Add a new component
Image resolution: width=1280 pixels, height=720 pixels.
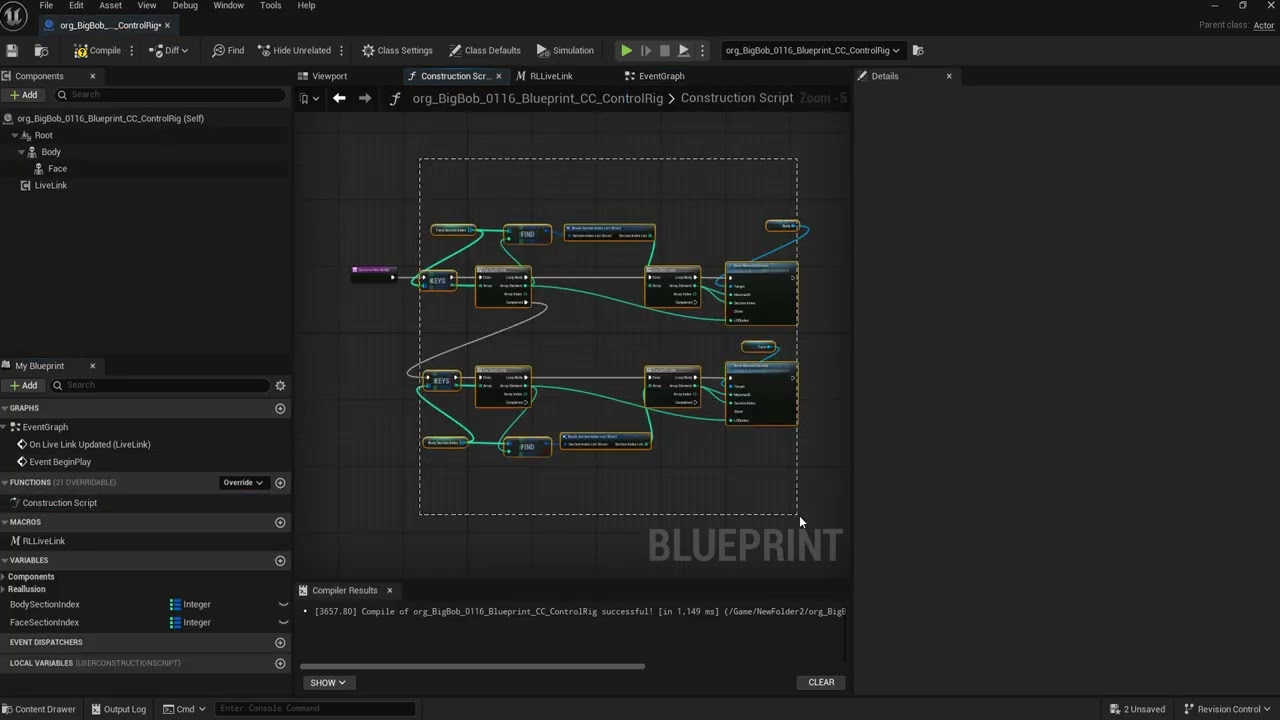pyautogui.click(x=24, y=95)
